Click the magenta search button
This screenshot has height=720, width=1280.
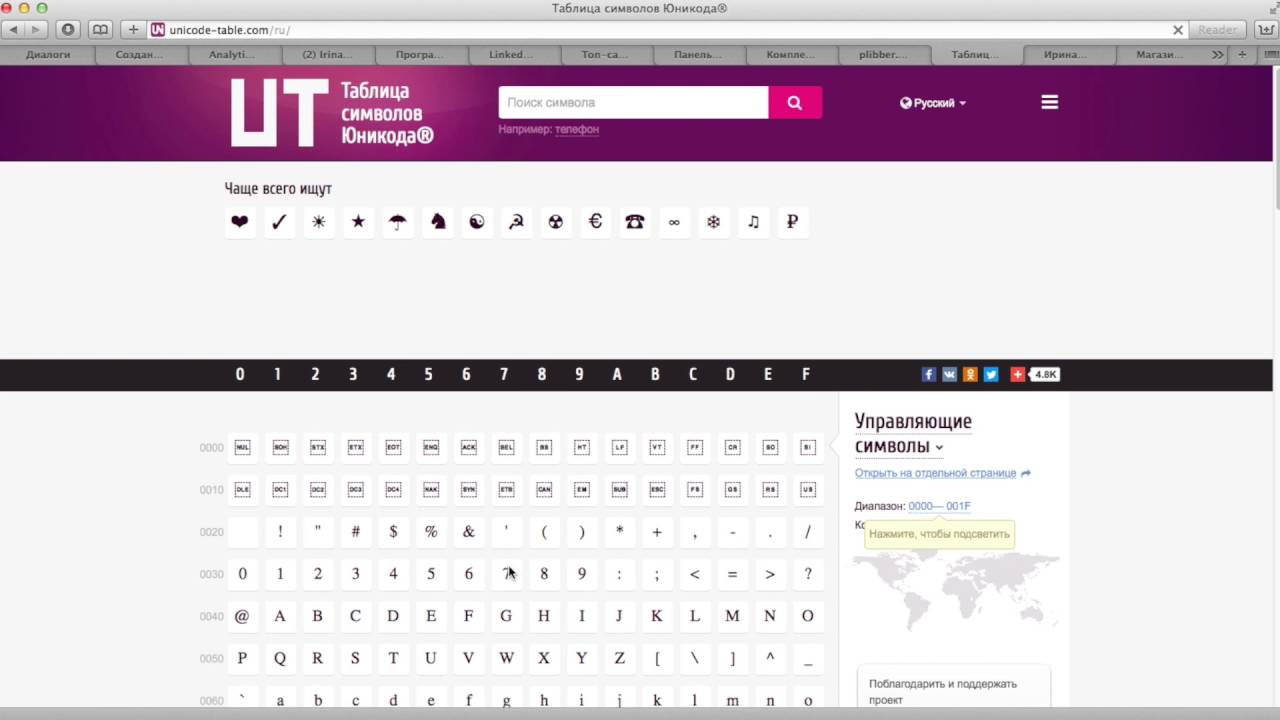click(x=795, y=102)
